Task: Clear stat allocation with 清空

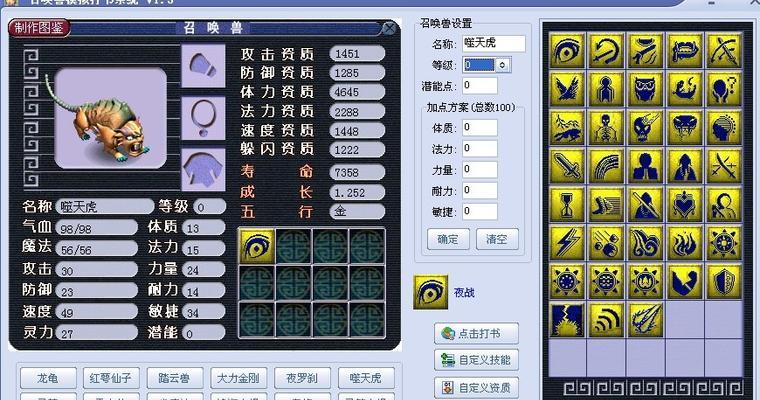Action: point(497,239)
